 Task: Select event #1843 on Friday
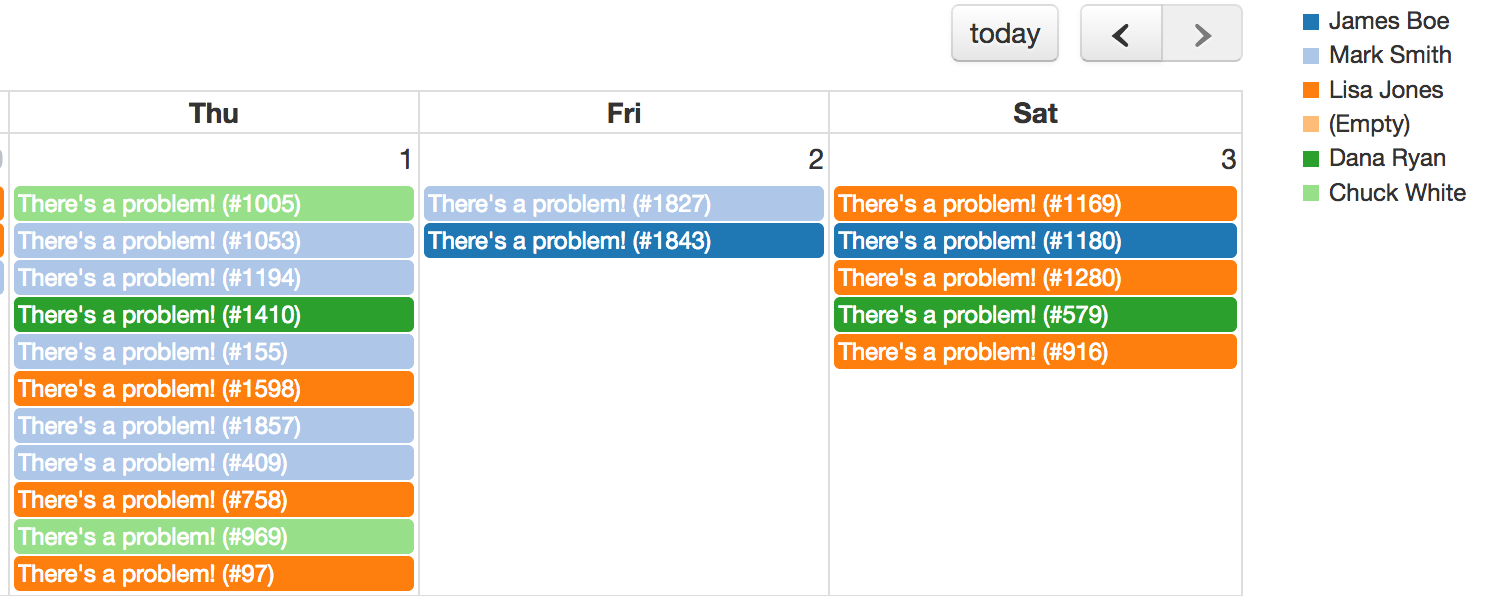pyautogui.click(x=623, y=240)
